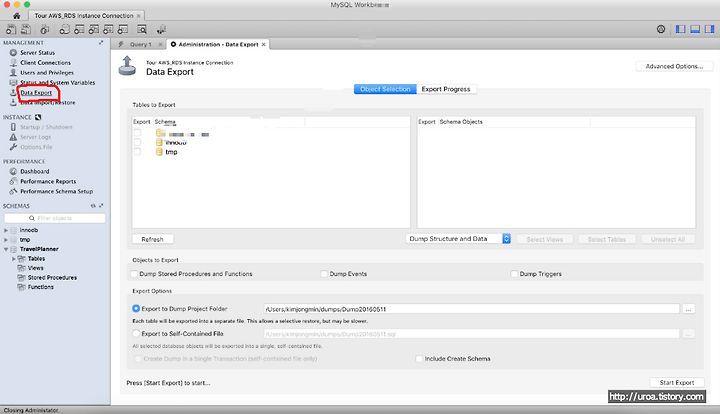Click the dump project folder path field

pyautogui.click(x=472, y=309)
